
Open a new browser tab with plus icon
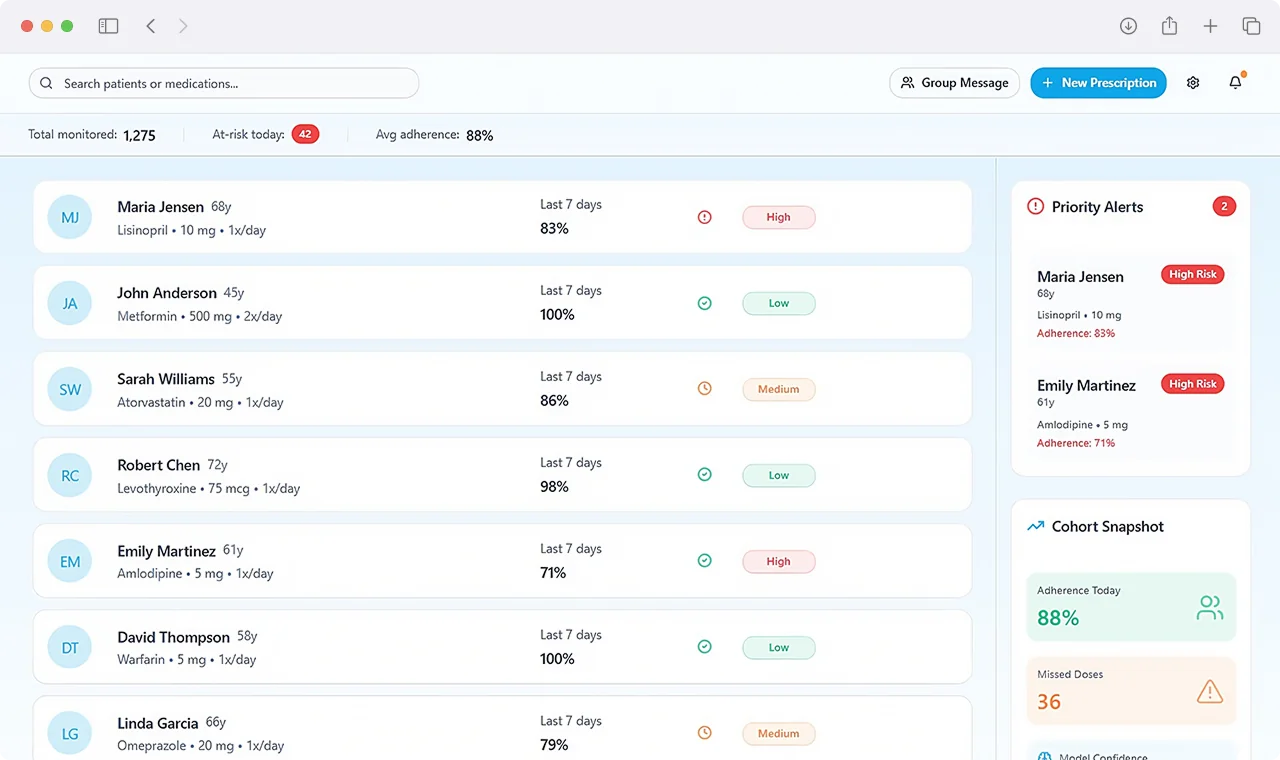(x=1210, y=26)
